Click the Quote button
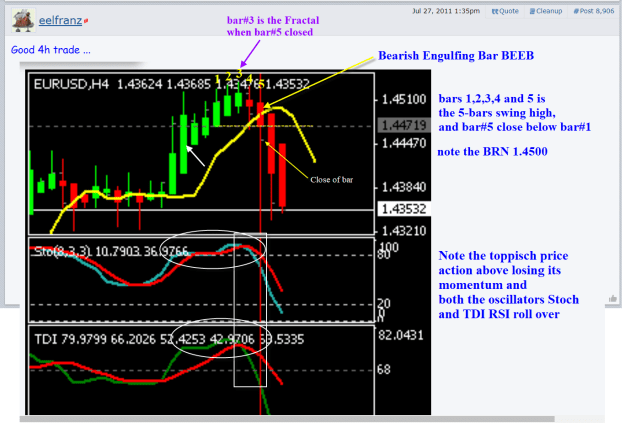This screenshot has width=625, height=427. (505, 11)
